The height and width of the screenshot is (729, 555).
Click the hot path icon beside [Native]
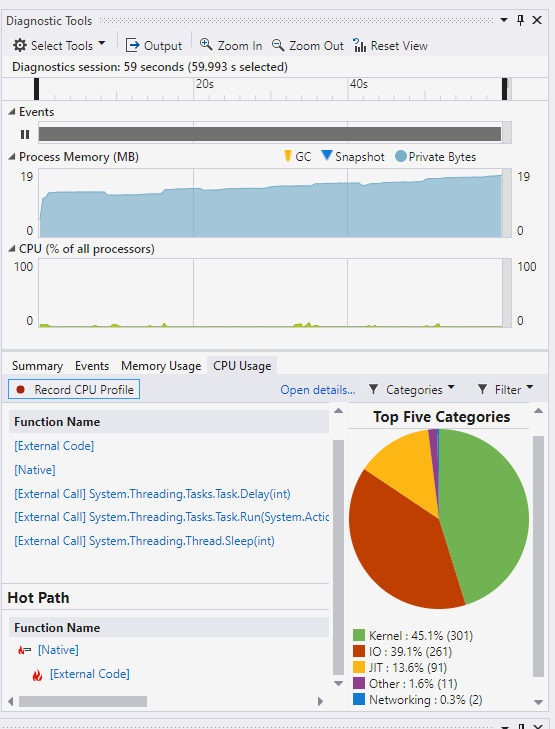(x=24, y=650)
